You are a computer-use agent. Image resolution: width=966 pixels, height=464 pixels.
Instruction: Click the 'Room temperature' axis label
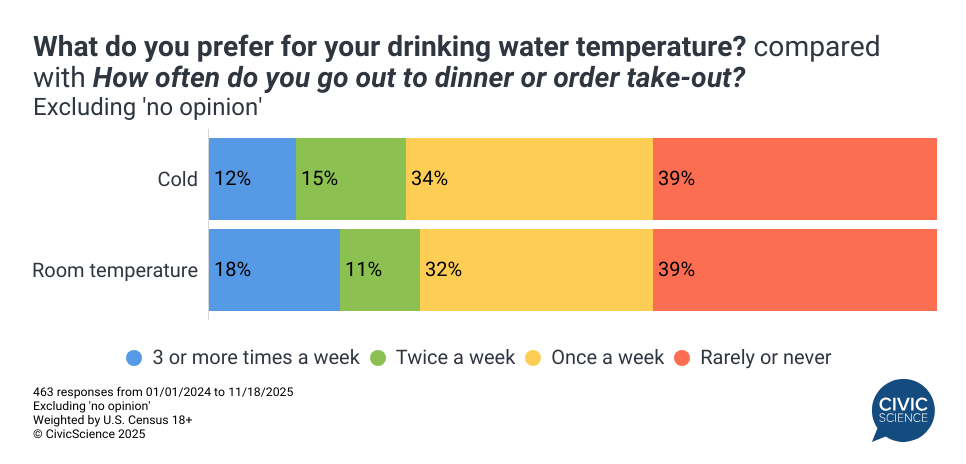click(x=114, y=270)
